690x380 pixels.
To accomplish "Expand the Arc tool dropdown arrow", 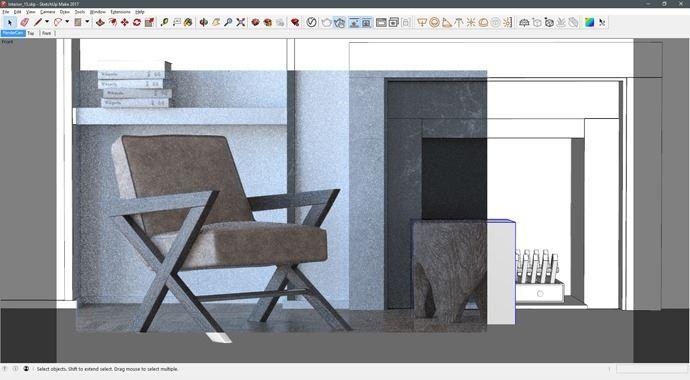I will pyautogui.click(x=67, y=22).
